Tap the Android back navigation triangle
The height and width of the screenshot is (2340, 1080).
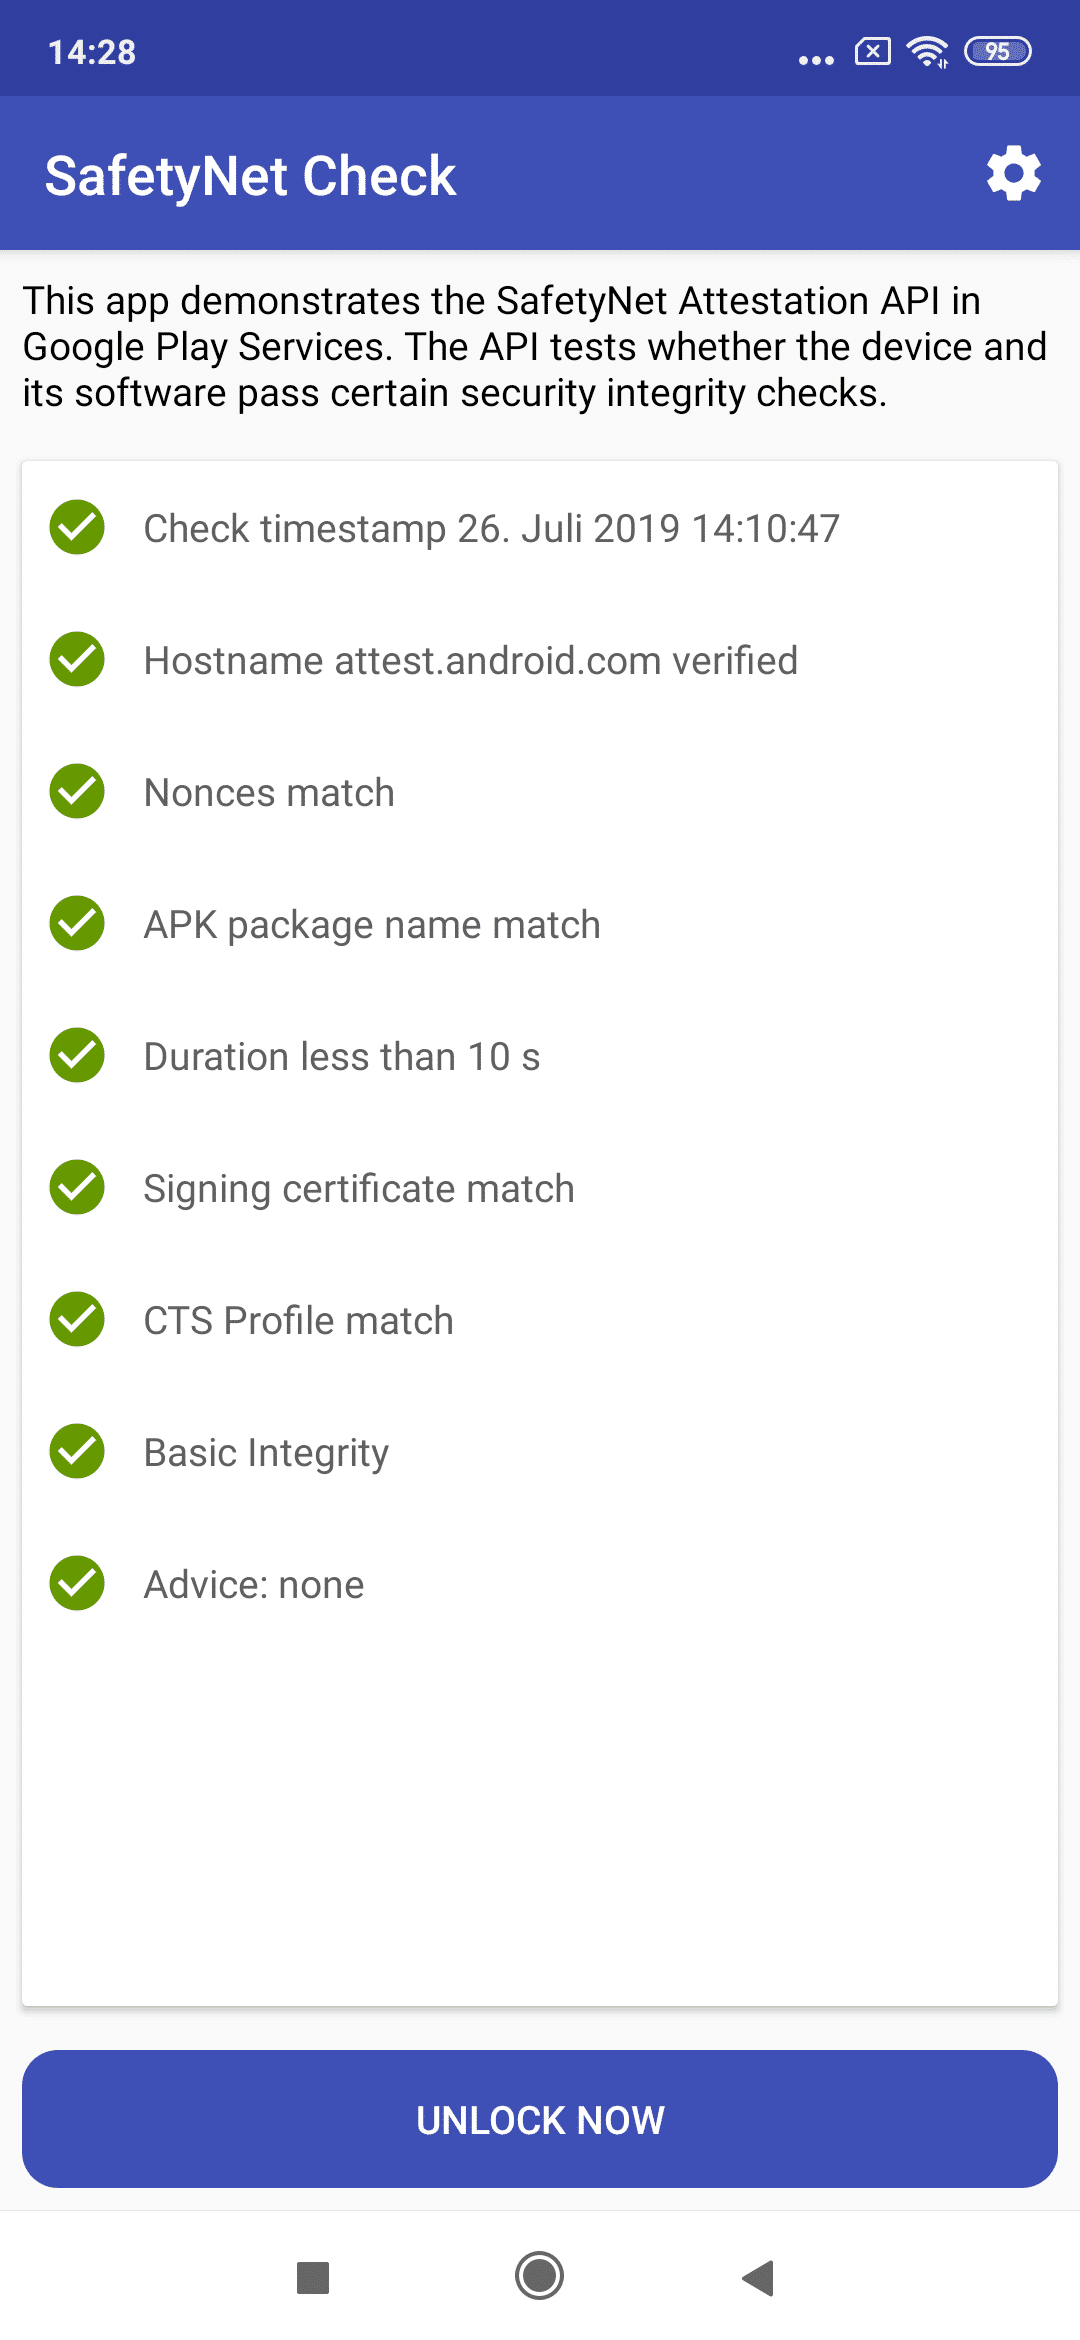coord(758,2278)
